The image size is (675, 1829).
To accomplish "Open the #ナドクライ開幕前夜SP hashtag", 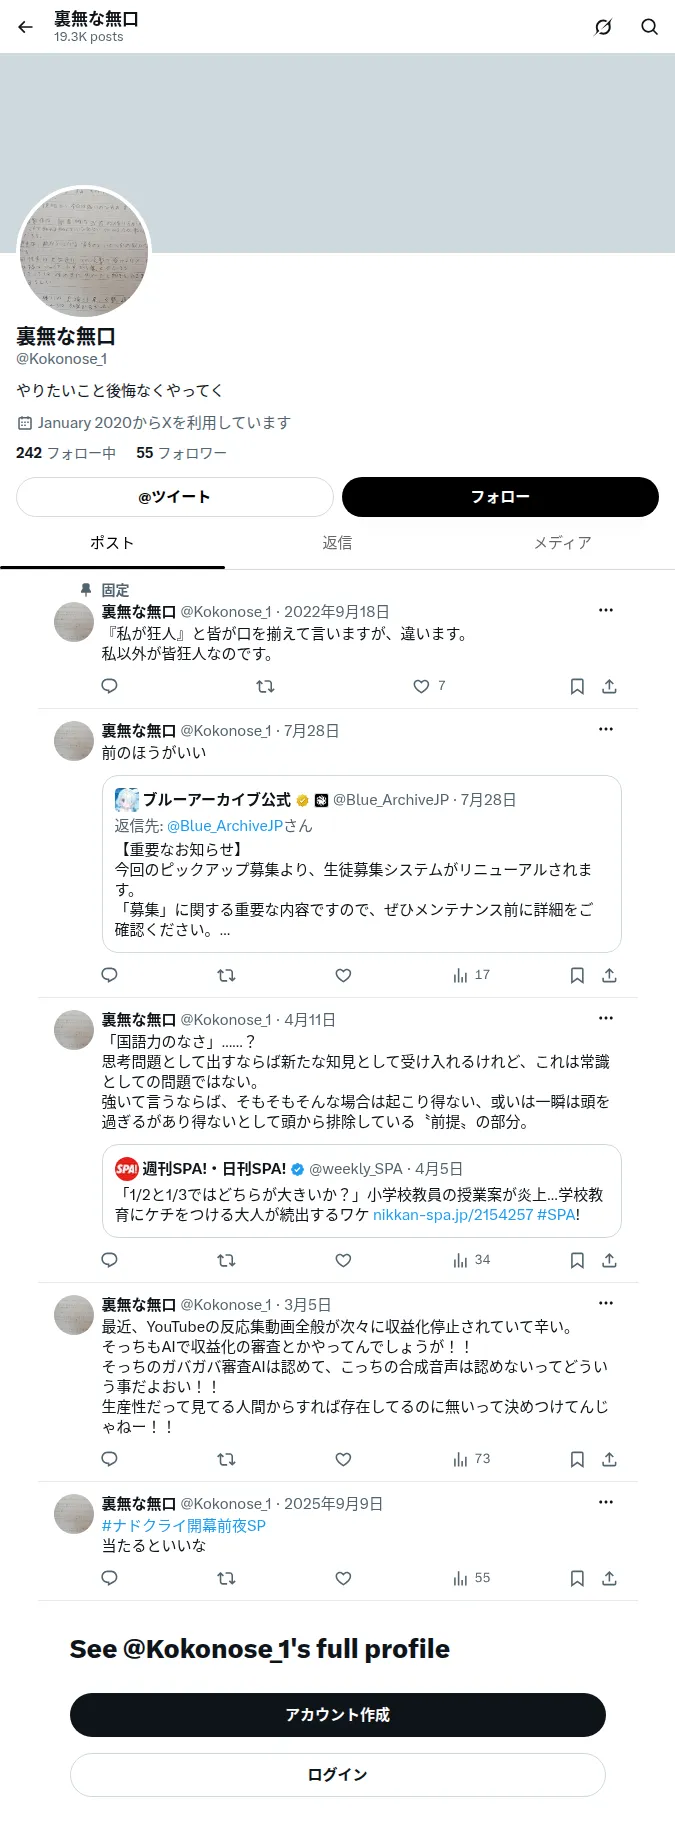I will click(184, 1525).
